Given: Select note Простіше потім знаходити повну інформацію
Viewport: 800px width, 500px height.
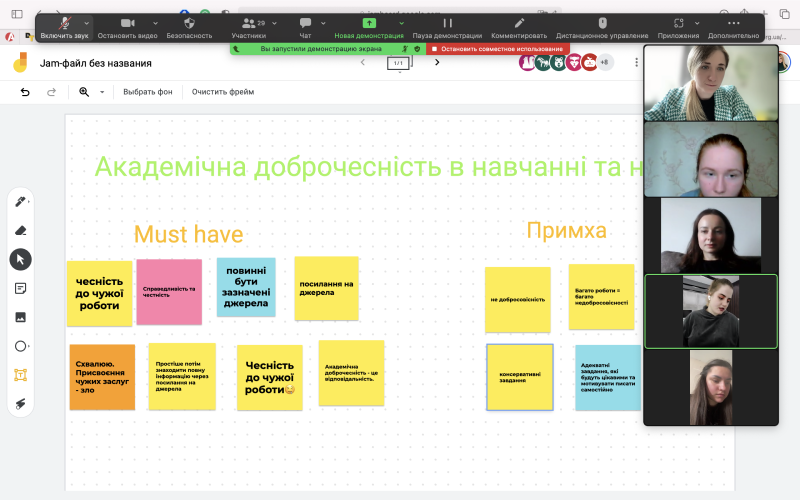Looking at the screenshot, I should tap(182, 377).
